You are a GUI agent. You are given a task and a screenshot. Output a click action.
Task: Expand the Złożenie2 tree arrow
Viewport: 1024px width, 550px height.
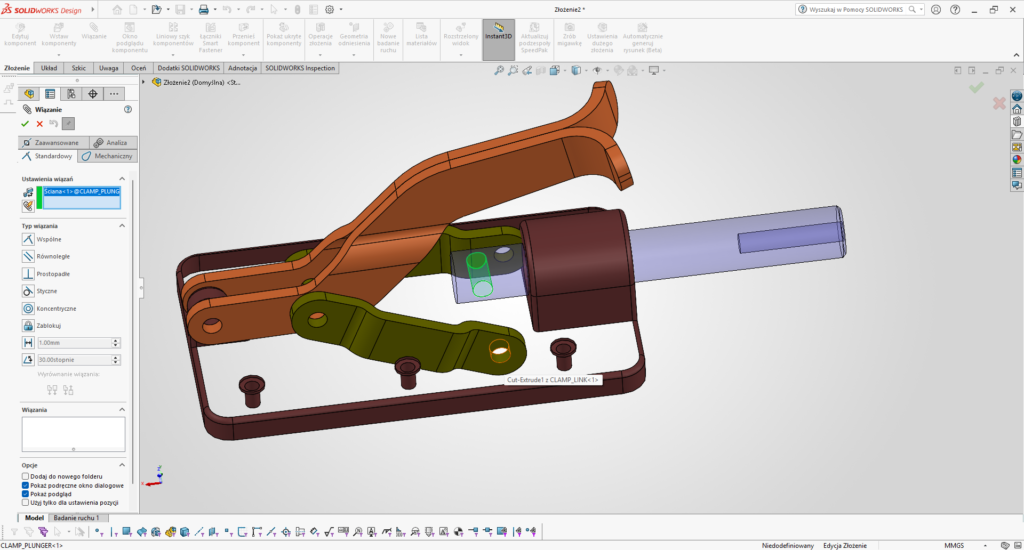[x=144, y=82]
